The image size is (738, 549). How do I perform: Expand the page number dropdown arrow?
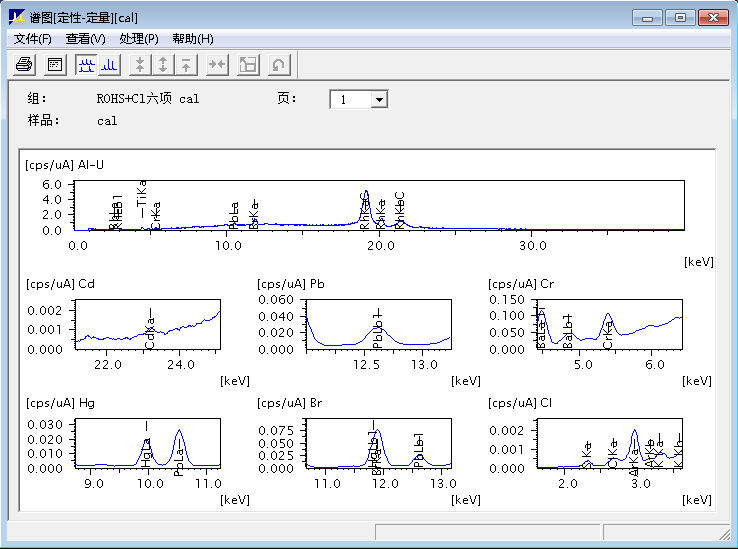click(x=379, y=100)
